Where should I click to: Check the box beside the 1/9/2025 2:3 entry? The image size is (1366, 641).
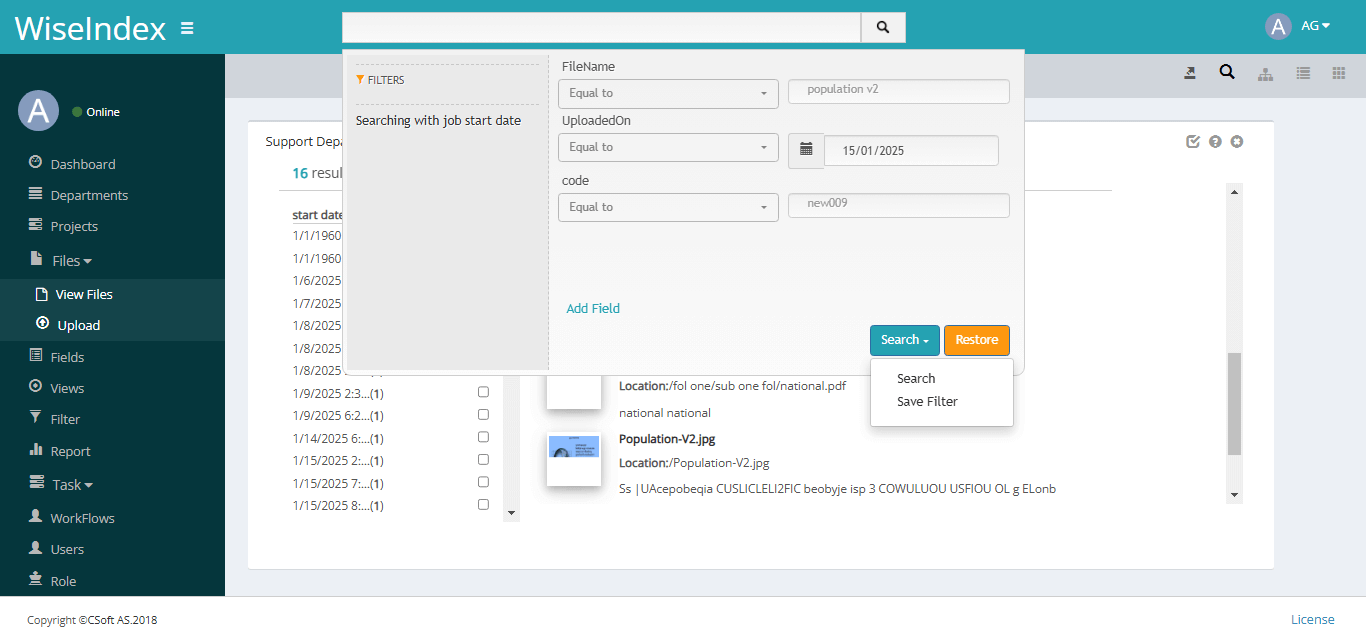pos(483,391)
